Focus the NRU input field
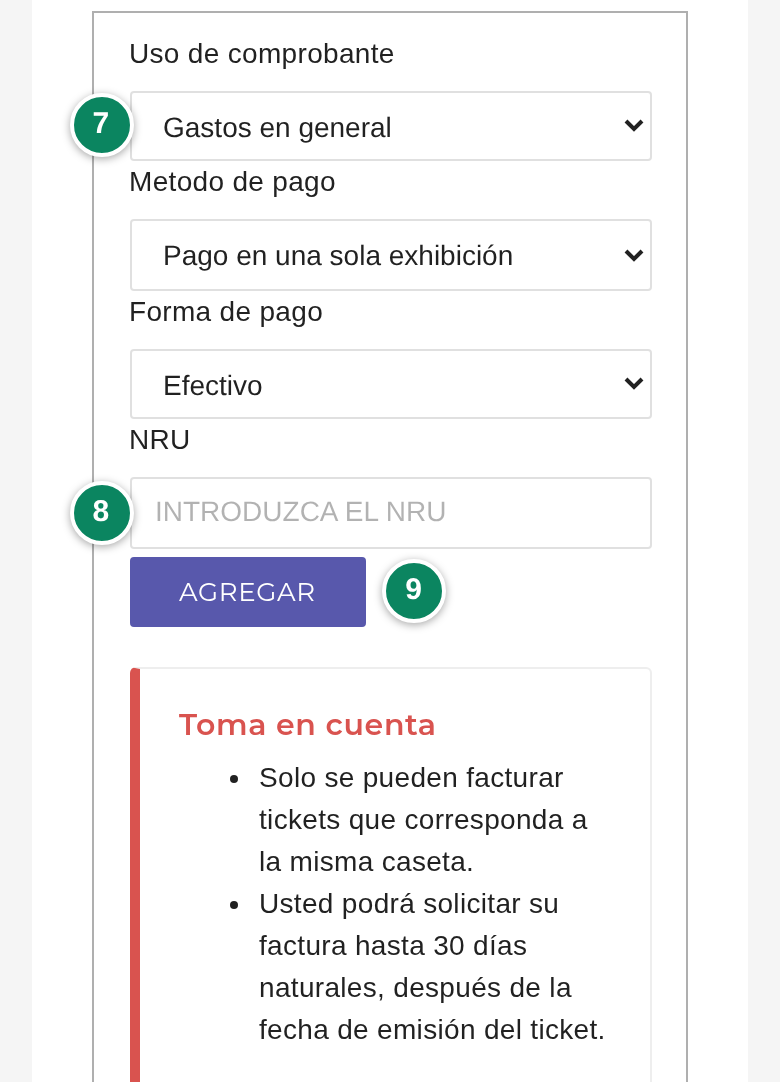 click(391, 513)
